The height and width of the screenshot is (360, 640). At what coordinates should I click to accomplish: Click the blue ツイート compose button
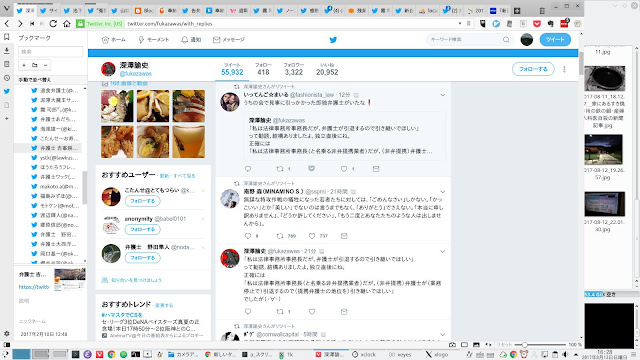pos(555,40)
